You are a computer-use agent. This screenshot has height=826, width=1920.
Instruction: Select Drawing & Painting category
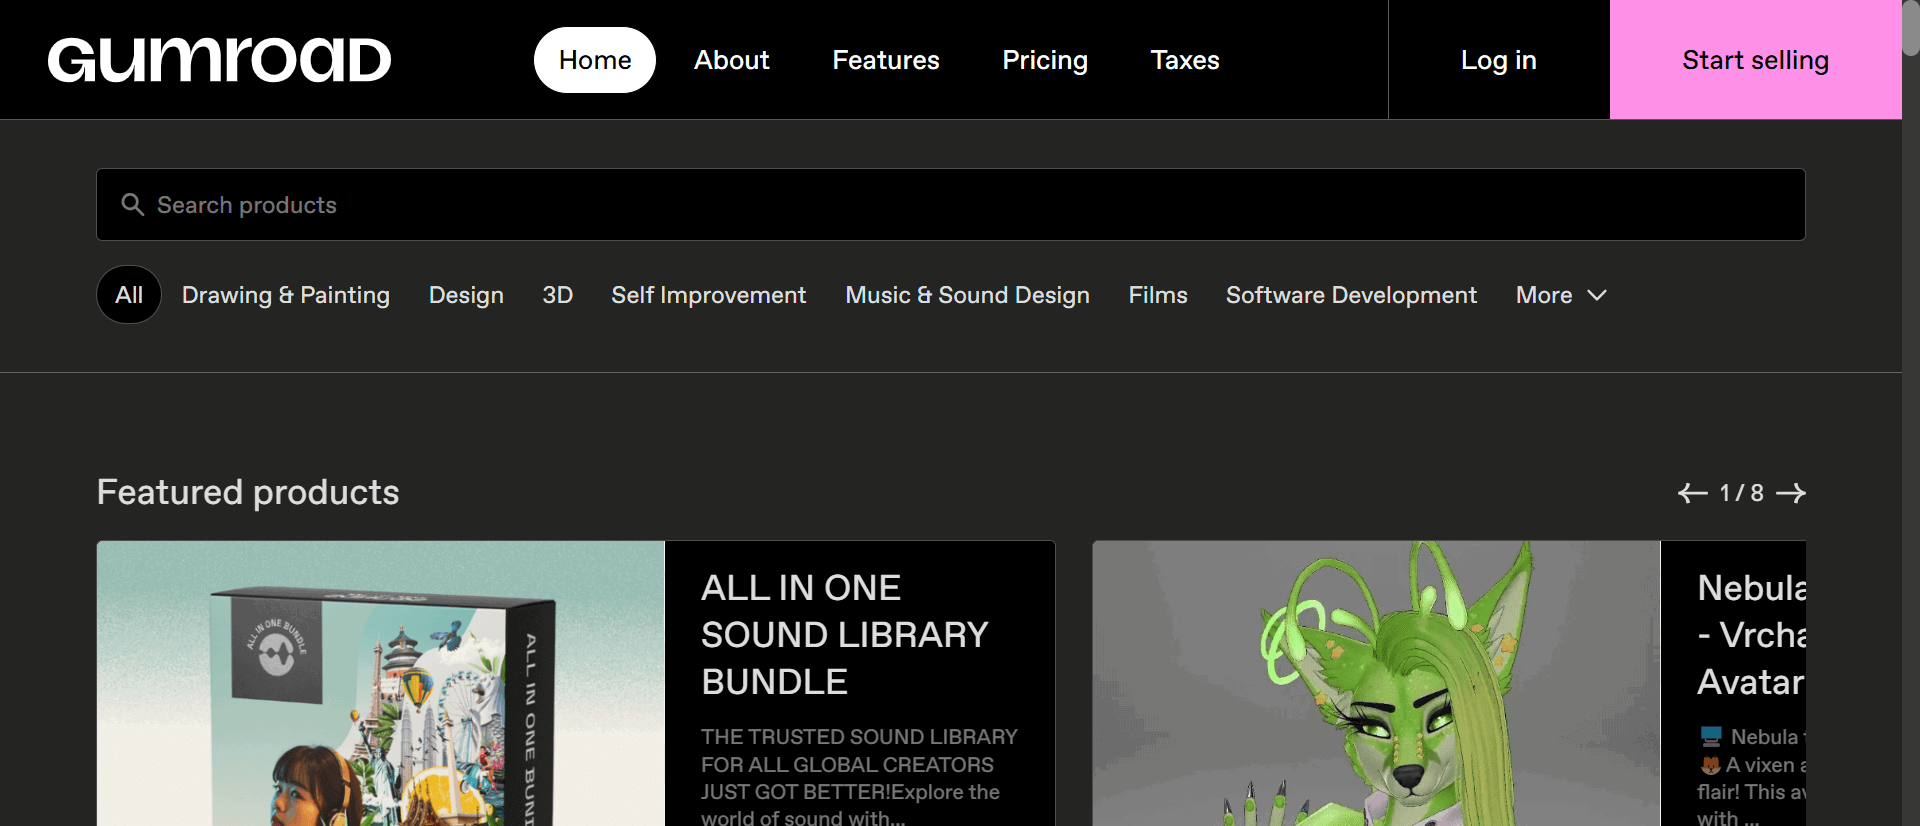pyautogui.click(x=286, y=295)
